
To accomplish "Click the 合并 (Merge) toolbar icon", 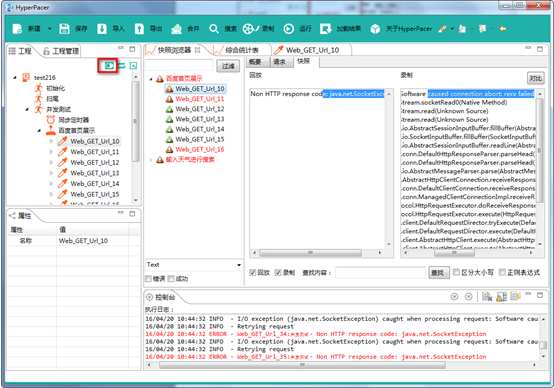I will click(x=176, y=29).
